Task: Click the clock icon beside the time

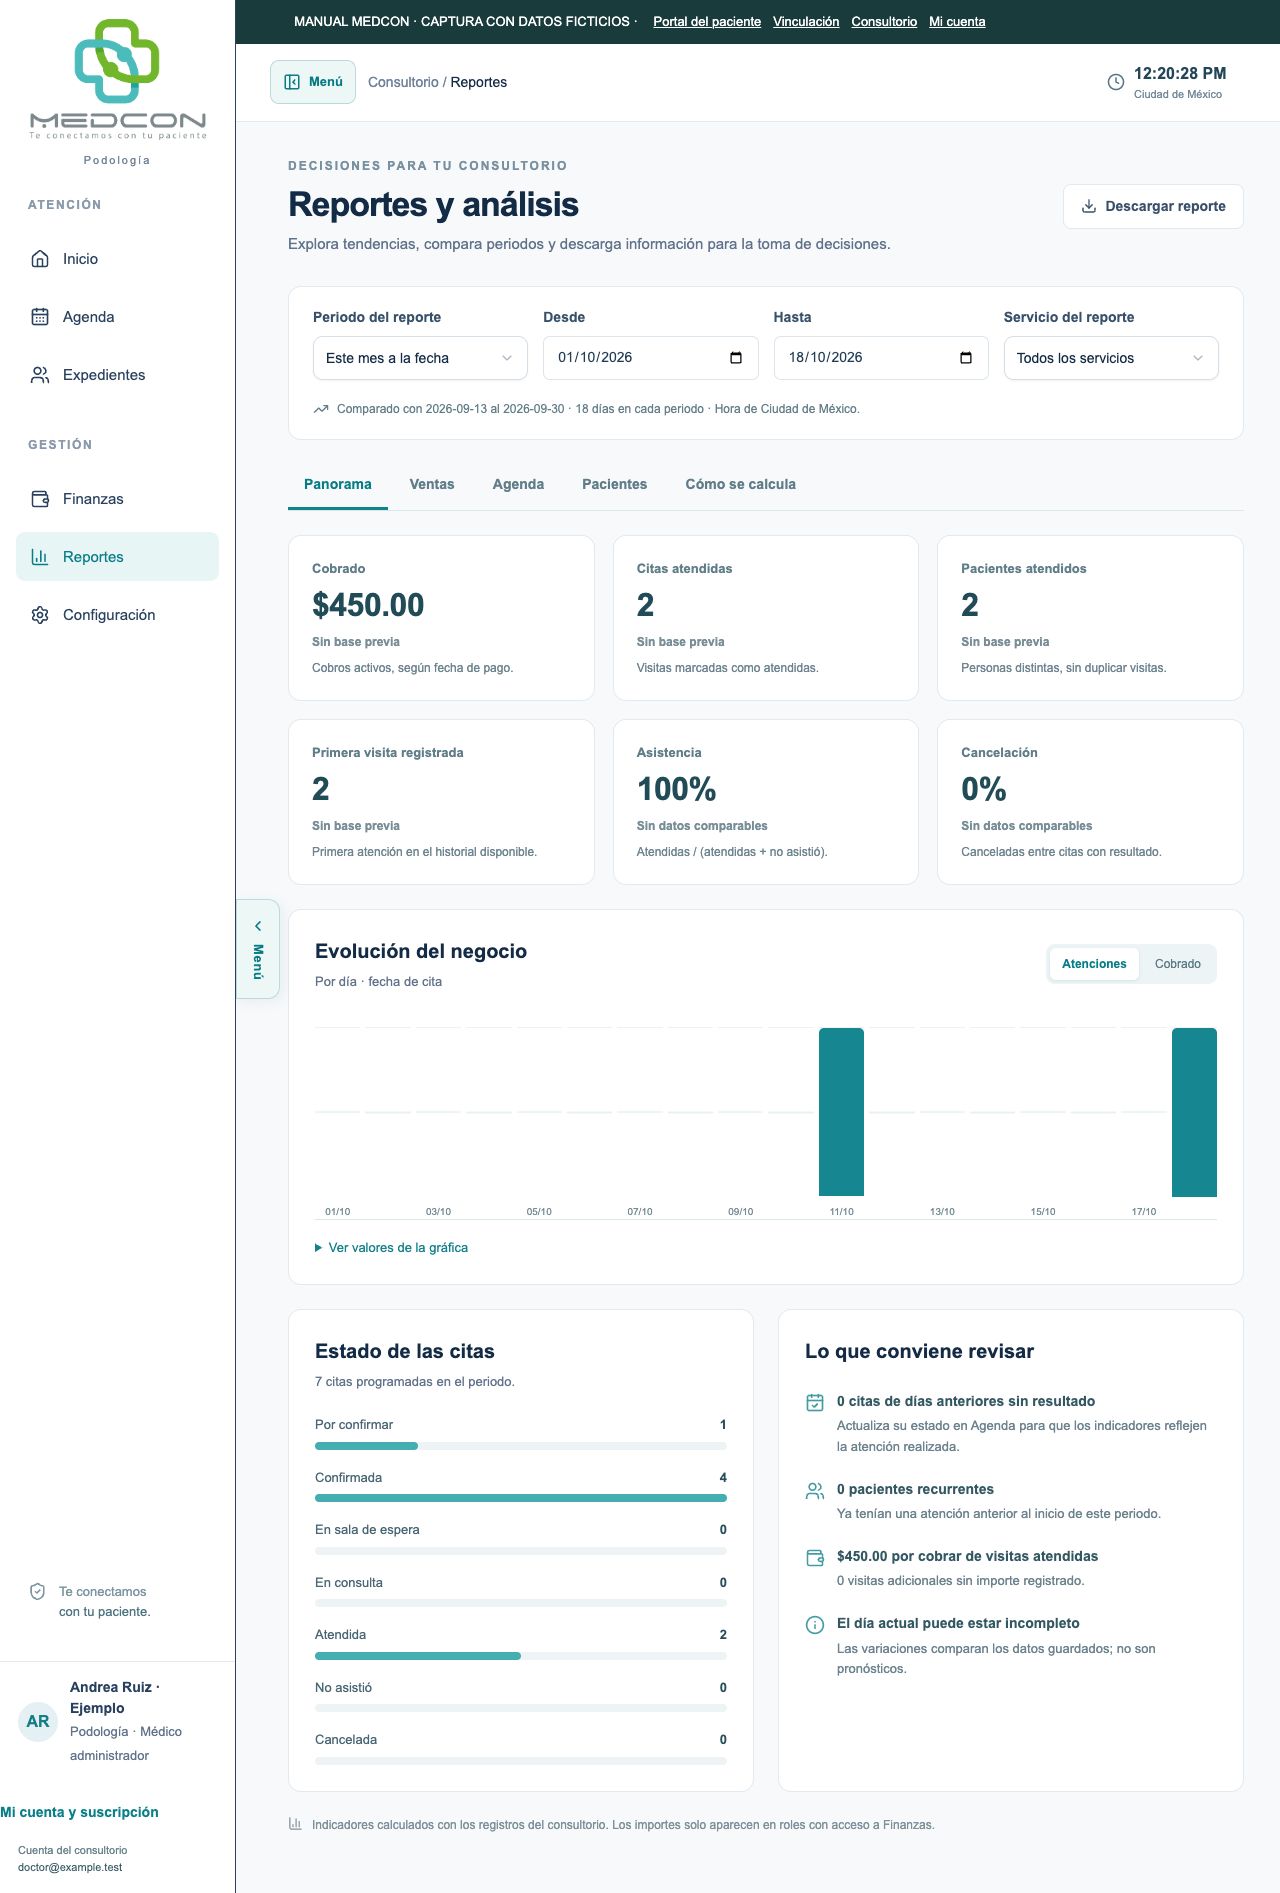Action: (1116, 82)
